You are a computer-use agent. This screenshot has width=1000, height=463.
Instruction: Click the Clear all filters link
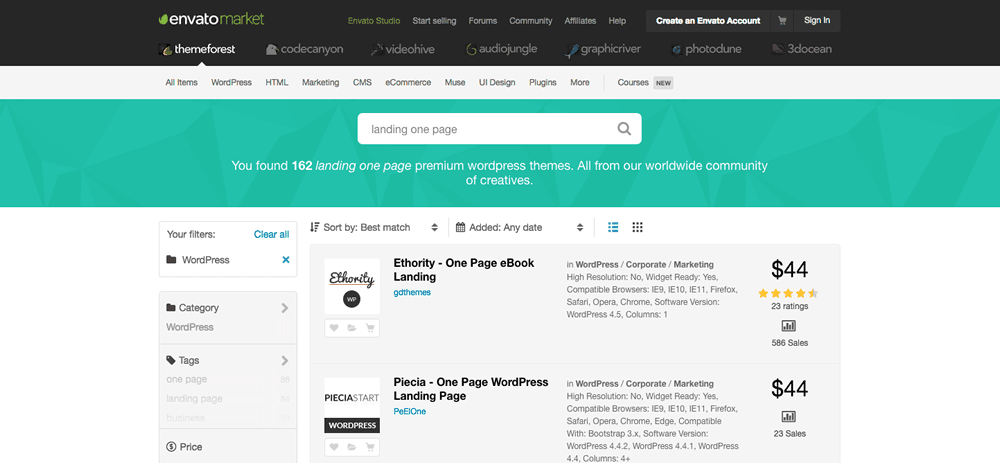[x=272, y=234]
